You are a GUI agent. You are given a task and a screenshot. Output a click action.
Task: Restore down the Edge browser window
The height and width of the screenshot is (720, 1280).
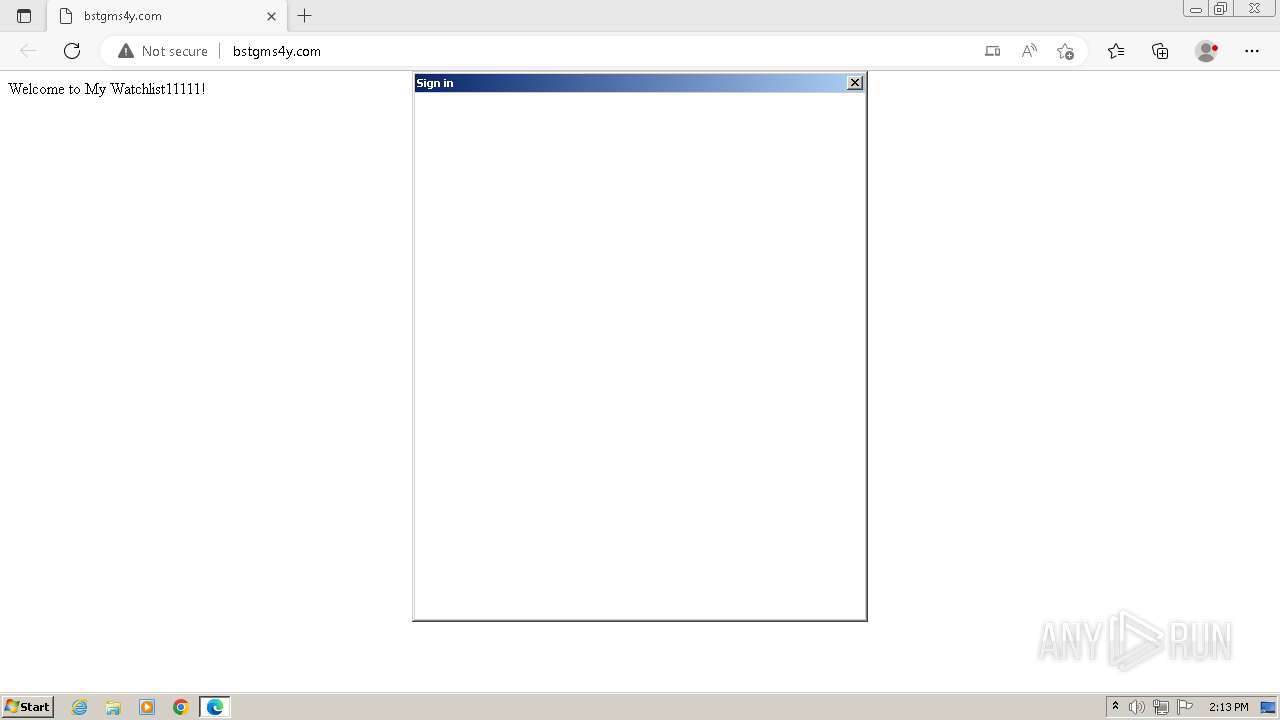1221,9
